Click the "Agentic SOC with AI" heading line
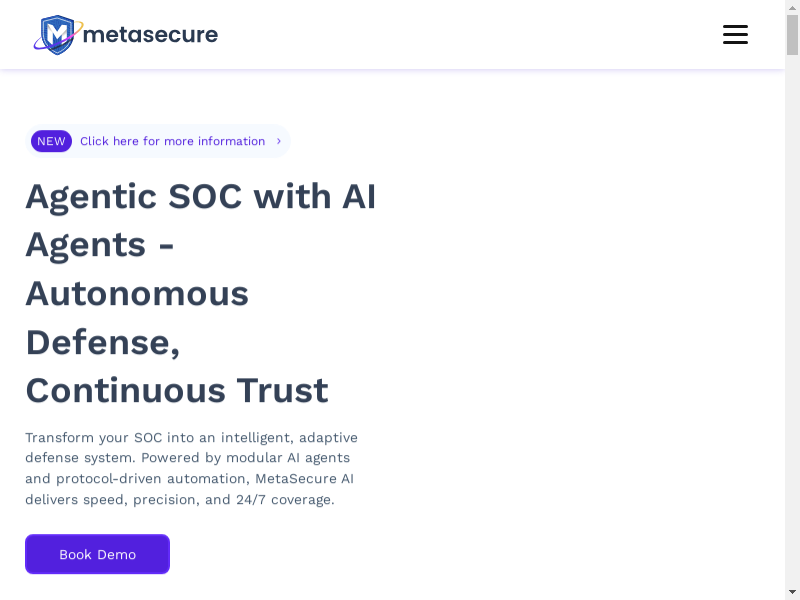 click(x=200, y=196)
